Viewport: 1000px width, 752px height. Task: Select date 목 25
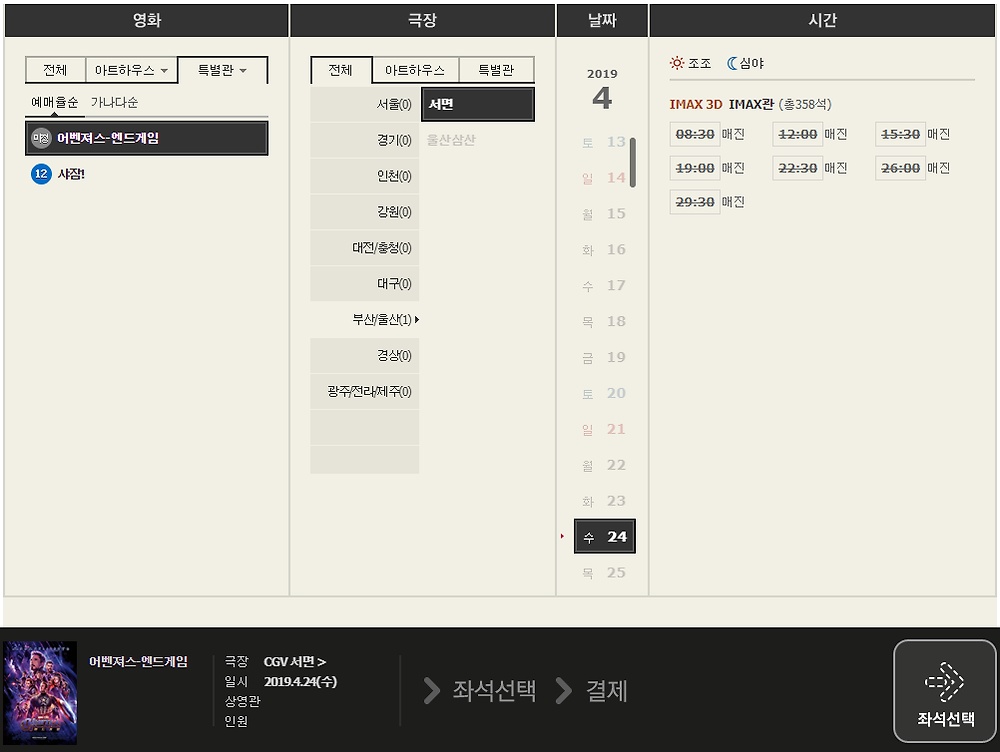(x=604, y=573)
